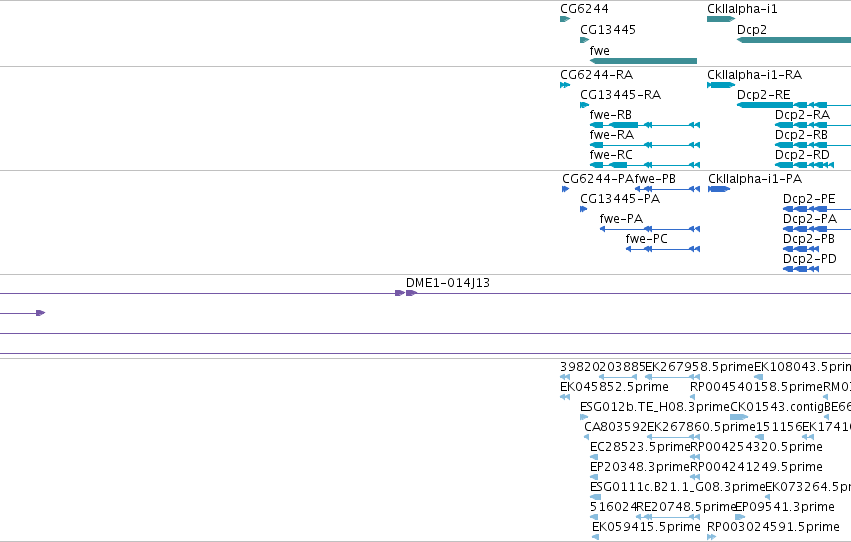Open the CA803592 EST label
The height and width of the screenshot is (542, 851).
(615, 428)
